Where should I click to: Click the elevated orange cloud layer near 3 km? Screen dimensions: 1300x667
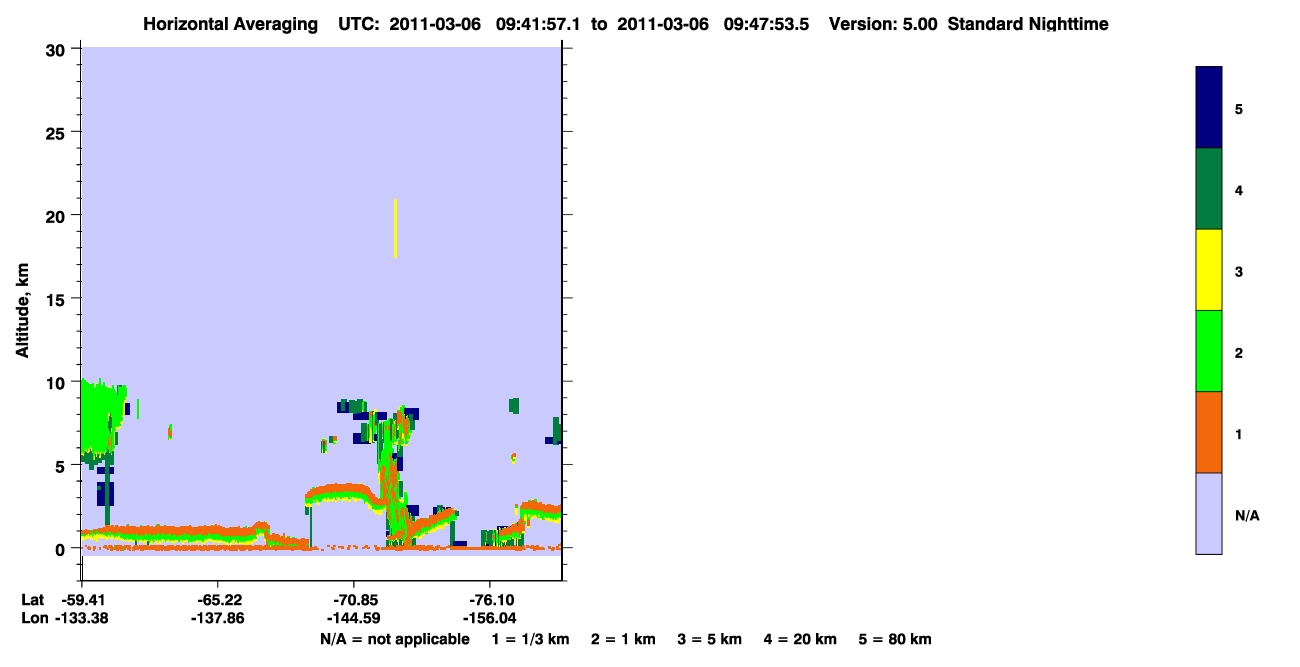click(x=342, y=491)
